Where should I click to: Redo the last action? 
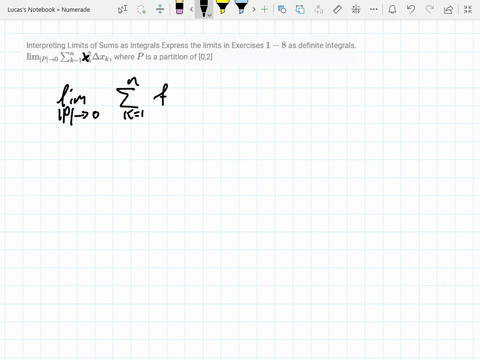tap(430, 9)
